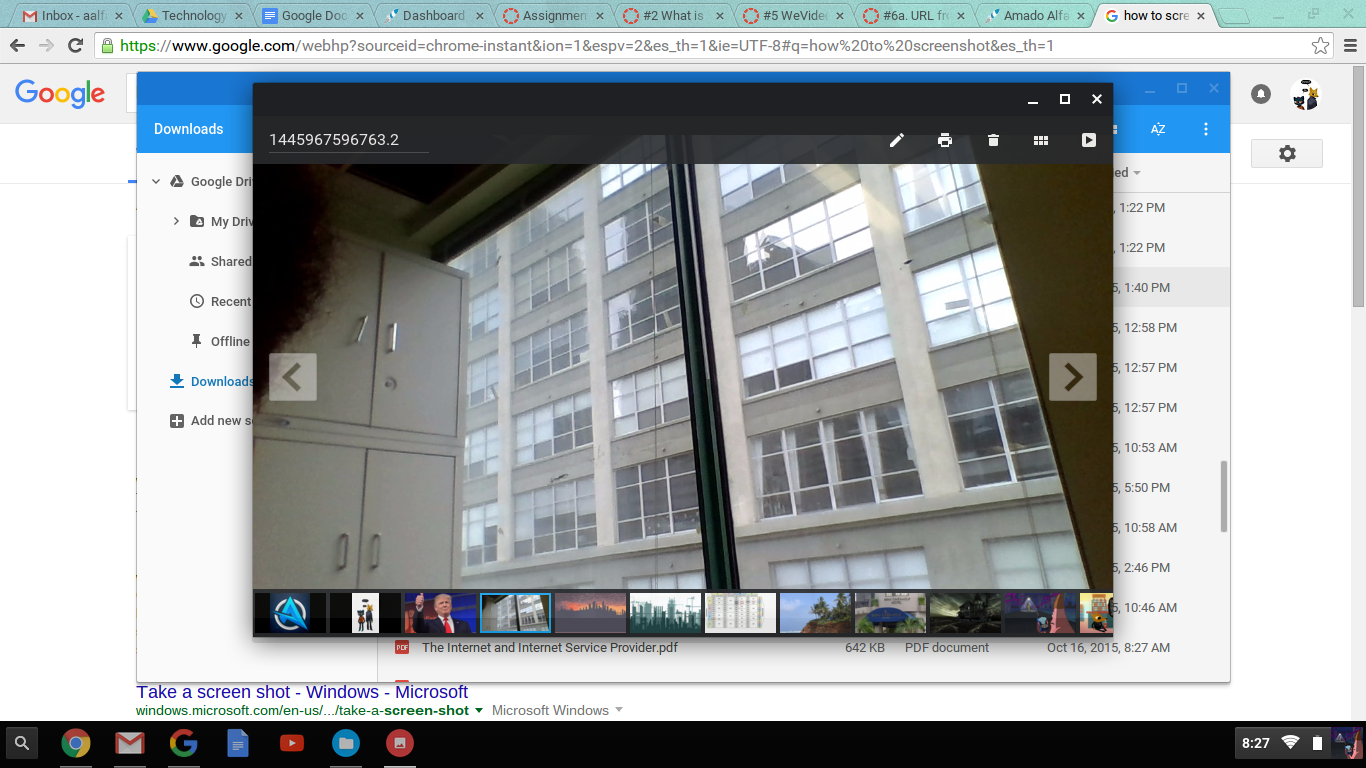Viewport: 1366px width, 768px height.
Task: Switch to thumbnail grid view icon
Action: click(x=1041, y=140)
